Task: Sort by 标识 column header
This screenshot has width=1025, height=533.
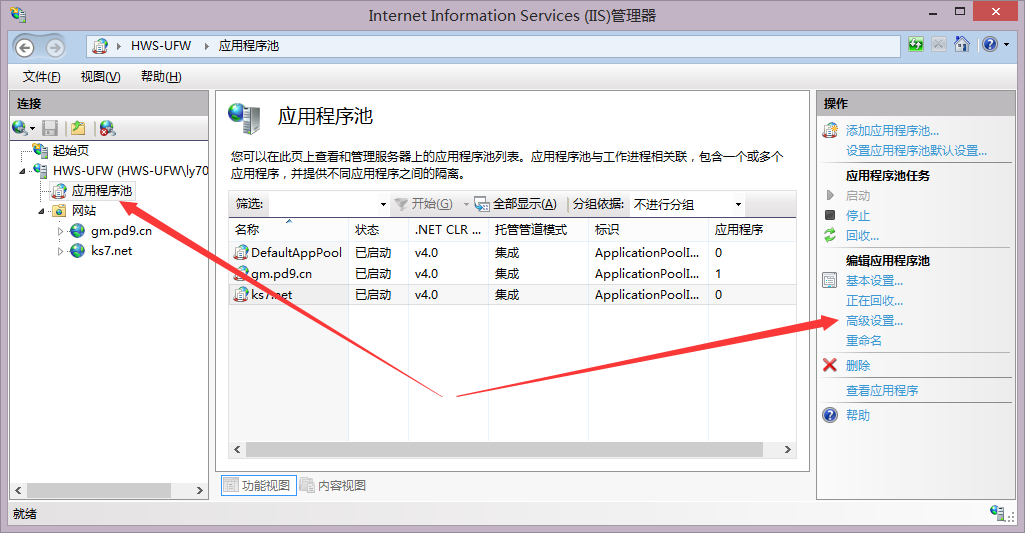Action: 648,230
